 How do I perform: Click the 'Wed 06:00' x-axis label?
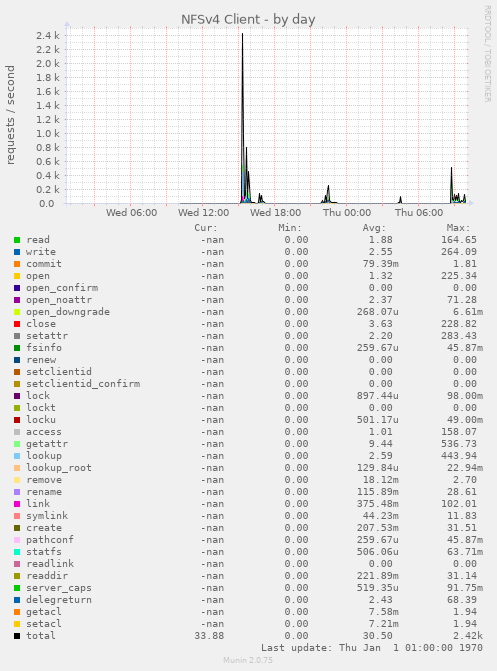(x=131, y=213)
